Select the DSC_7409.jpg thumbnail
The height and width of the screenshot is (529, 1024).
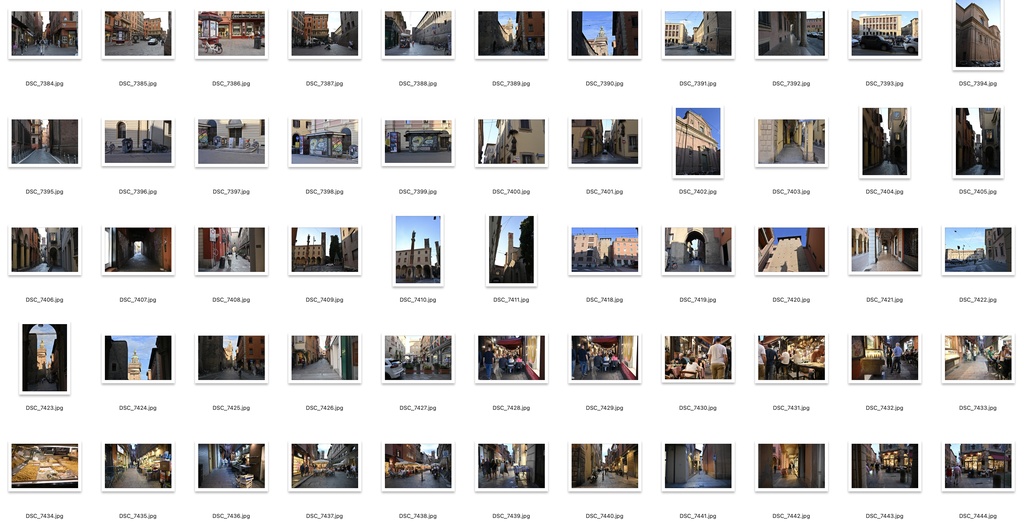tap(325, 250)
